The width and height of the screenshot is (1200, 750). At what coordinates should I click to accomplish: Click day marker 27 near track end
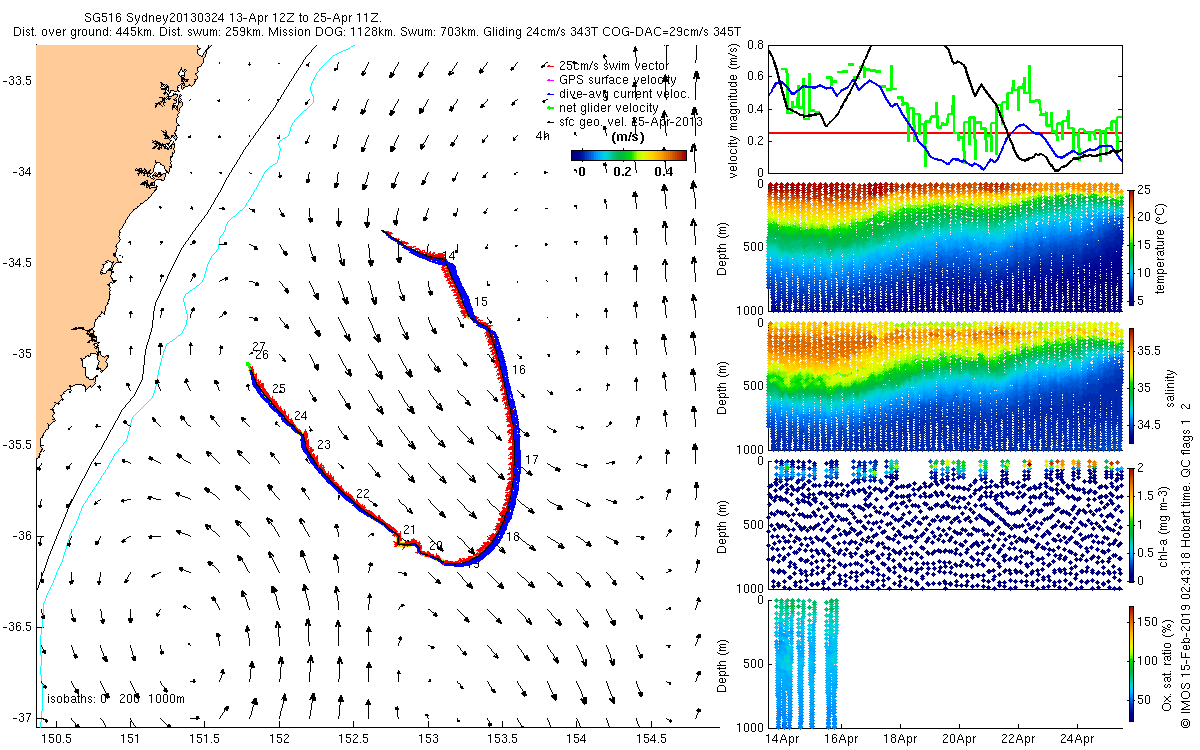258,346
